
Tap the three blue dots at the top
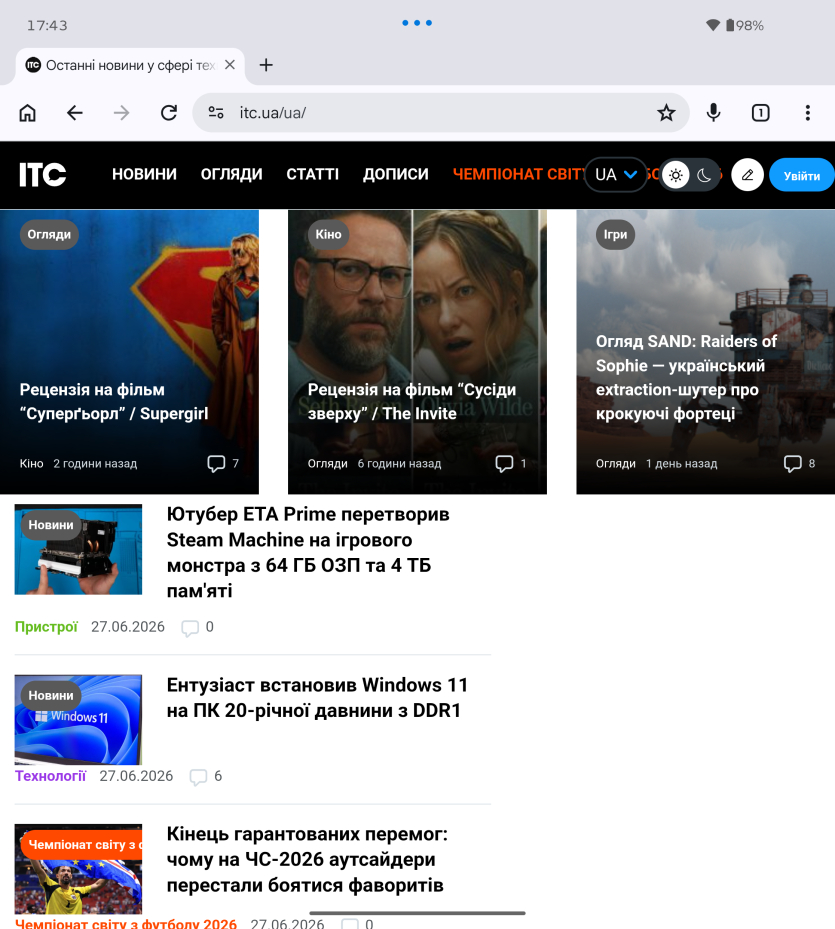[417, 23]
